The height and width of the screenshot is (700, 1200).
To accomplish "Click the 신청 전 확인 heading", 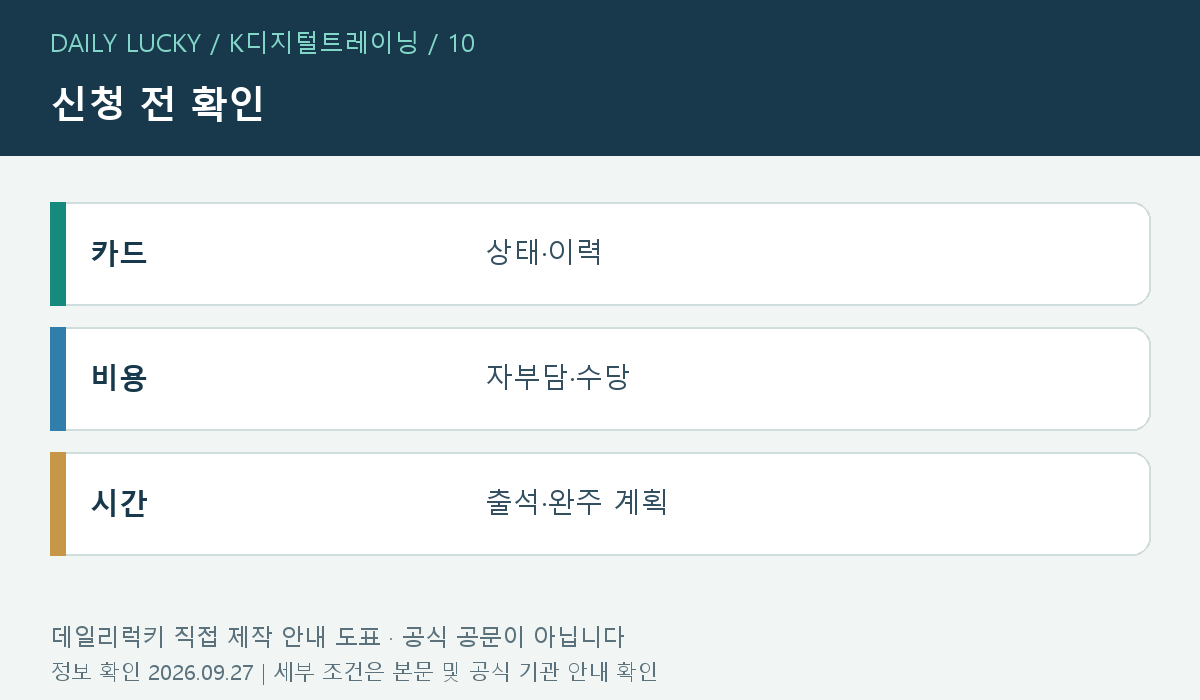I will click(157, 104).
